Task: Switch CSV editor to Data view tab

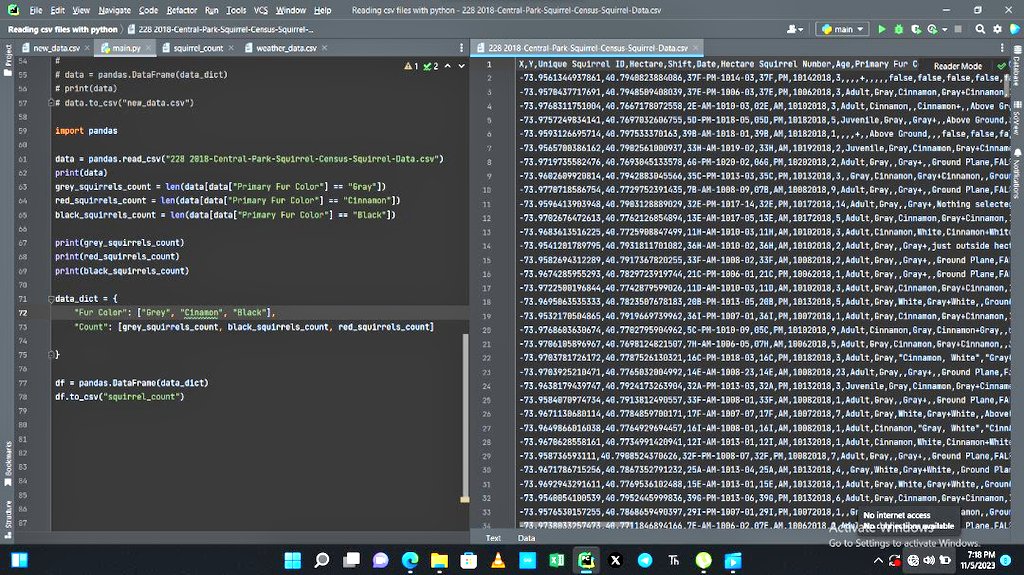Action: point(526,538)
